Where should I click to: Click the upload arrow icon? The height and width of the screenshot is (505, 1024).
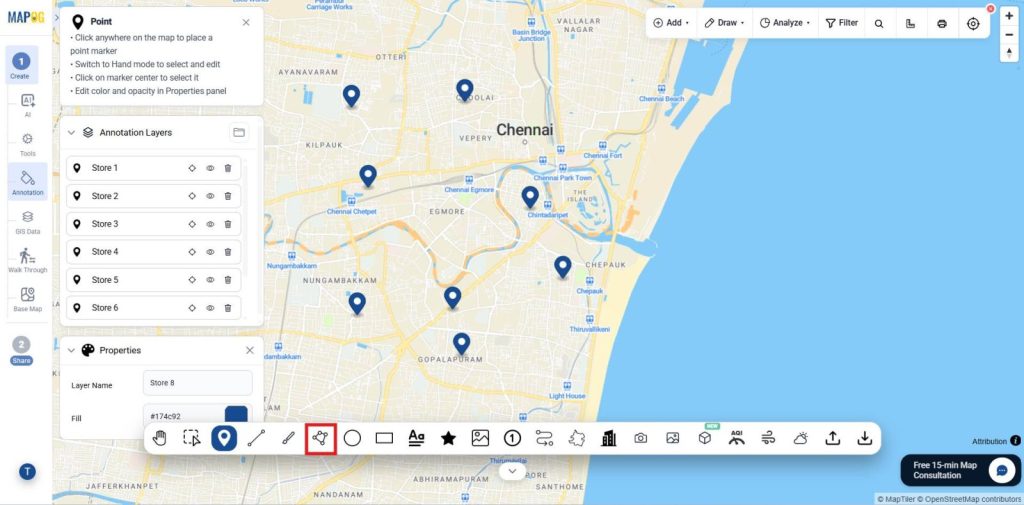point(833,438)
